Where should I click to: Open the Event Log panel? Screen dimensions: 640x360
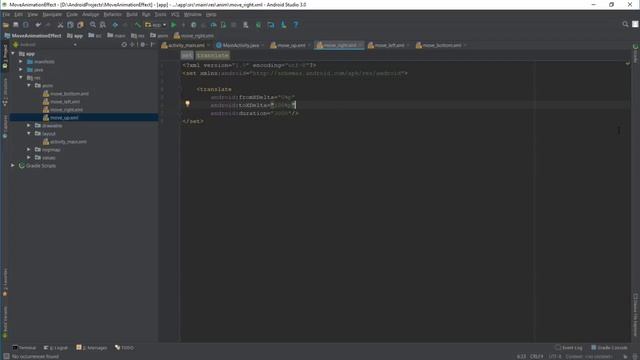[569, 348]
